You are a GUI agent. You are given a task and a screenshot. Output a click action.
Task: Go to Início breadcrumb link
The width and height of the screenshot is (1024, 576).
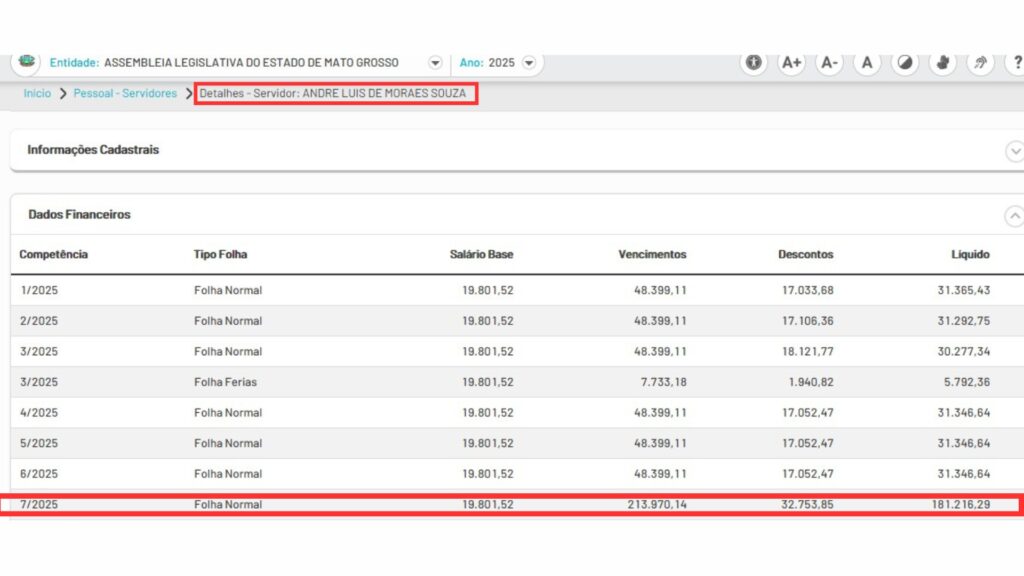(37, 93)
